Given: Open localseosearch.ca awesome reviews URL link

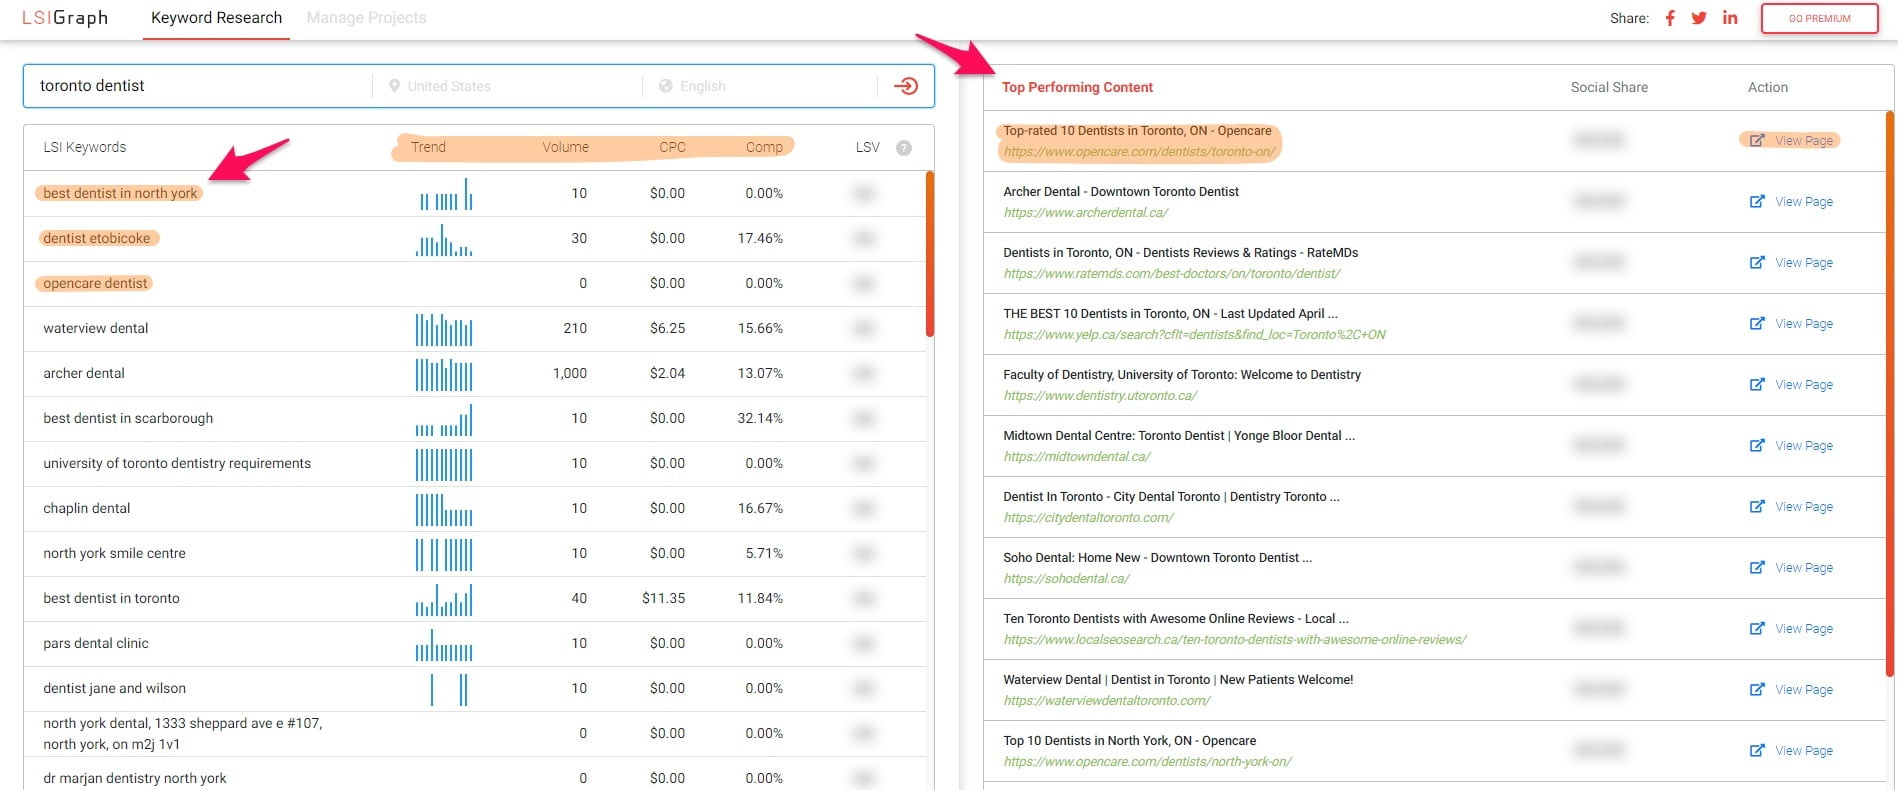Looking at the screenshot, I should (1235, 640).
